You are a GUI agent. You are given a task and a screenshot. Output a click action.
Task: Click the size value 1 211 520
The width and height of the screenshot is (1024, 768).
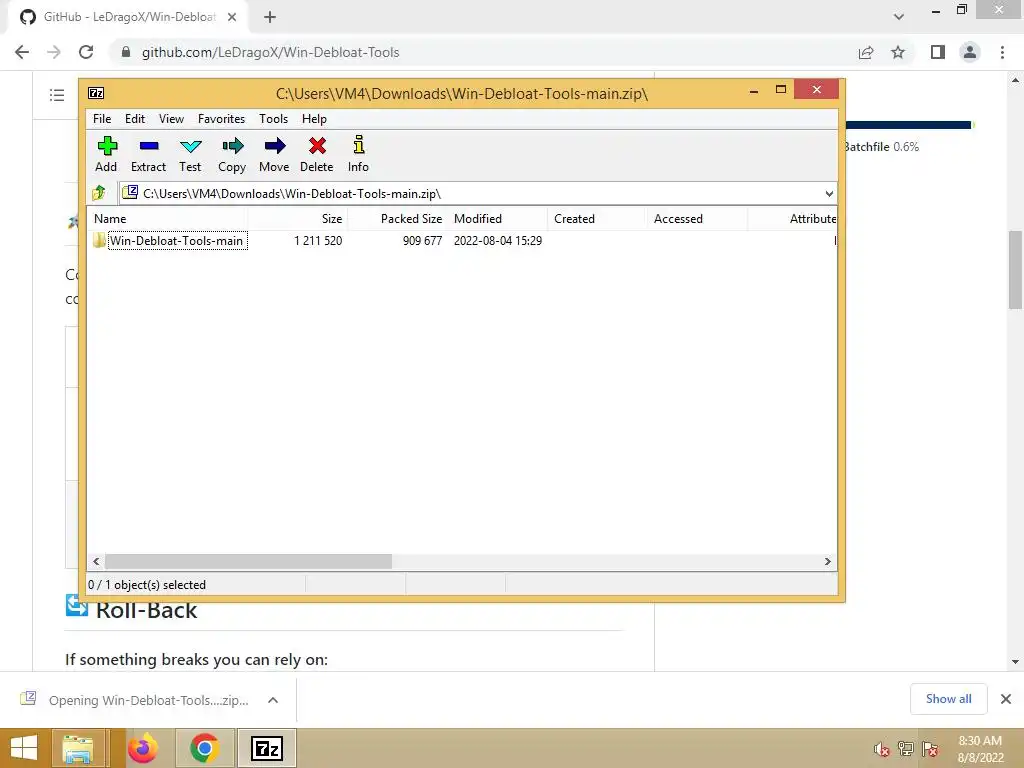click(x=318, y=240)
